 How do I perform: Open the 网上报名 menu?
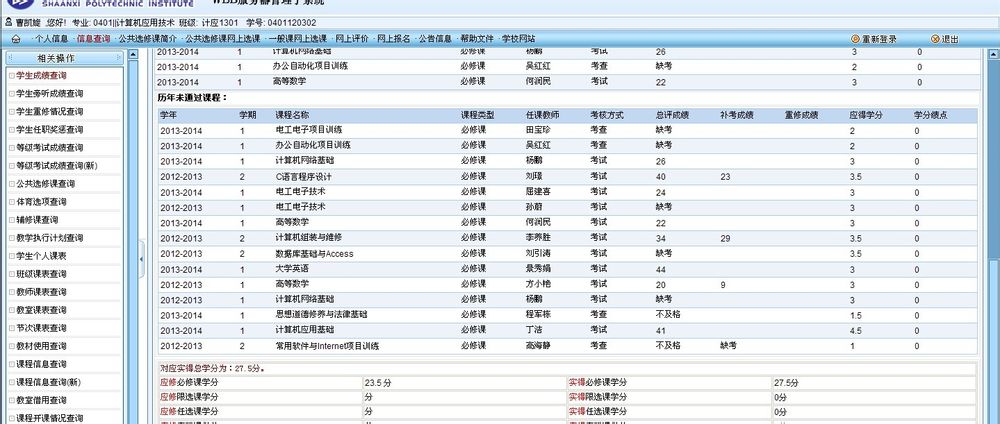(x=393, y=39)
